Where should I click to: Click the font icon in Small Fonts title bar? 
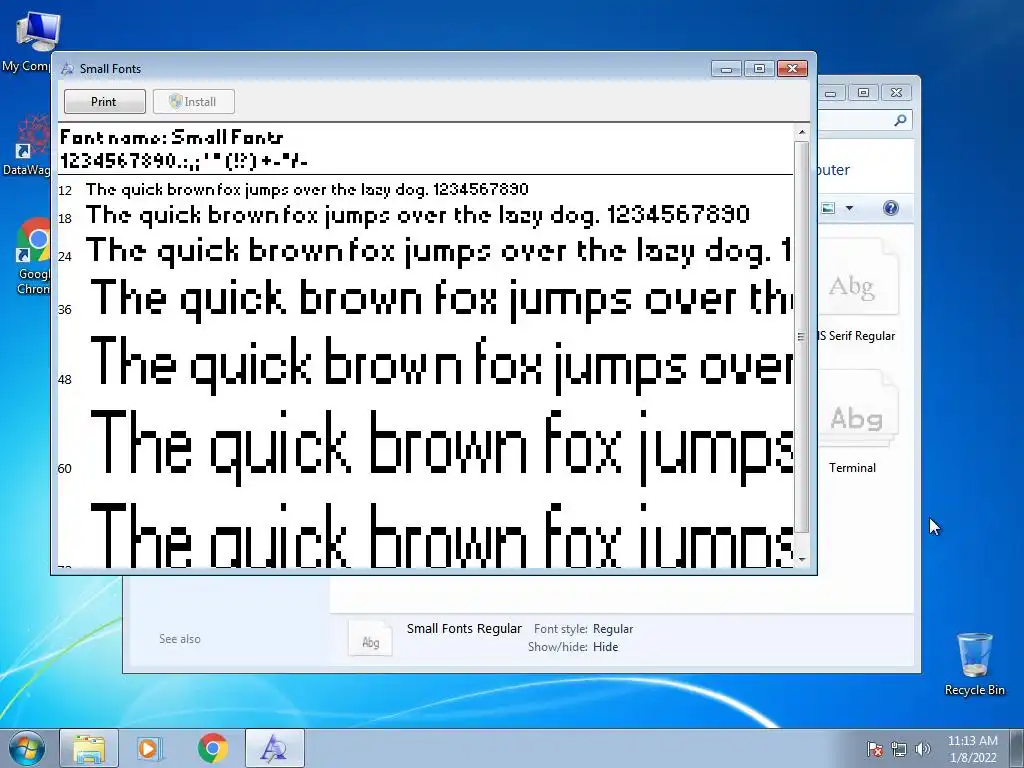67,69
